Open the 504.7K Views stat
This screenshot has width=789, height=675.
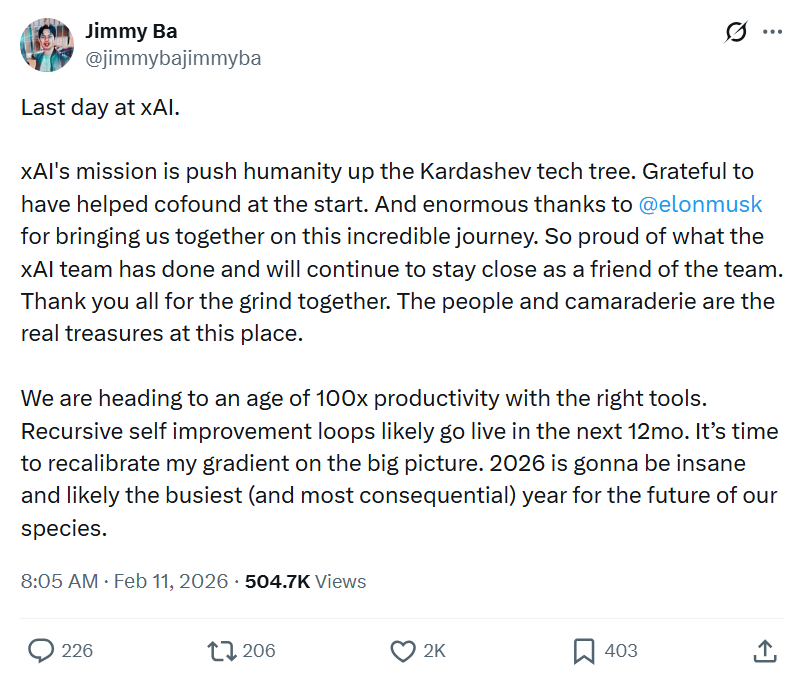304,581
